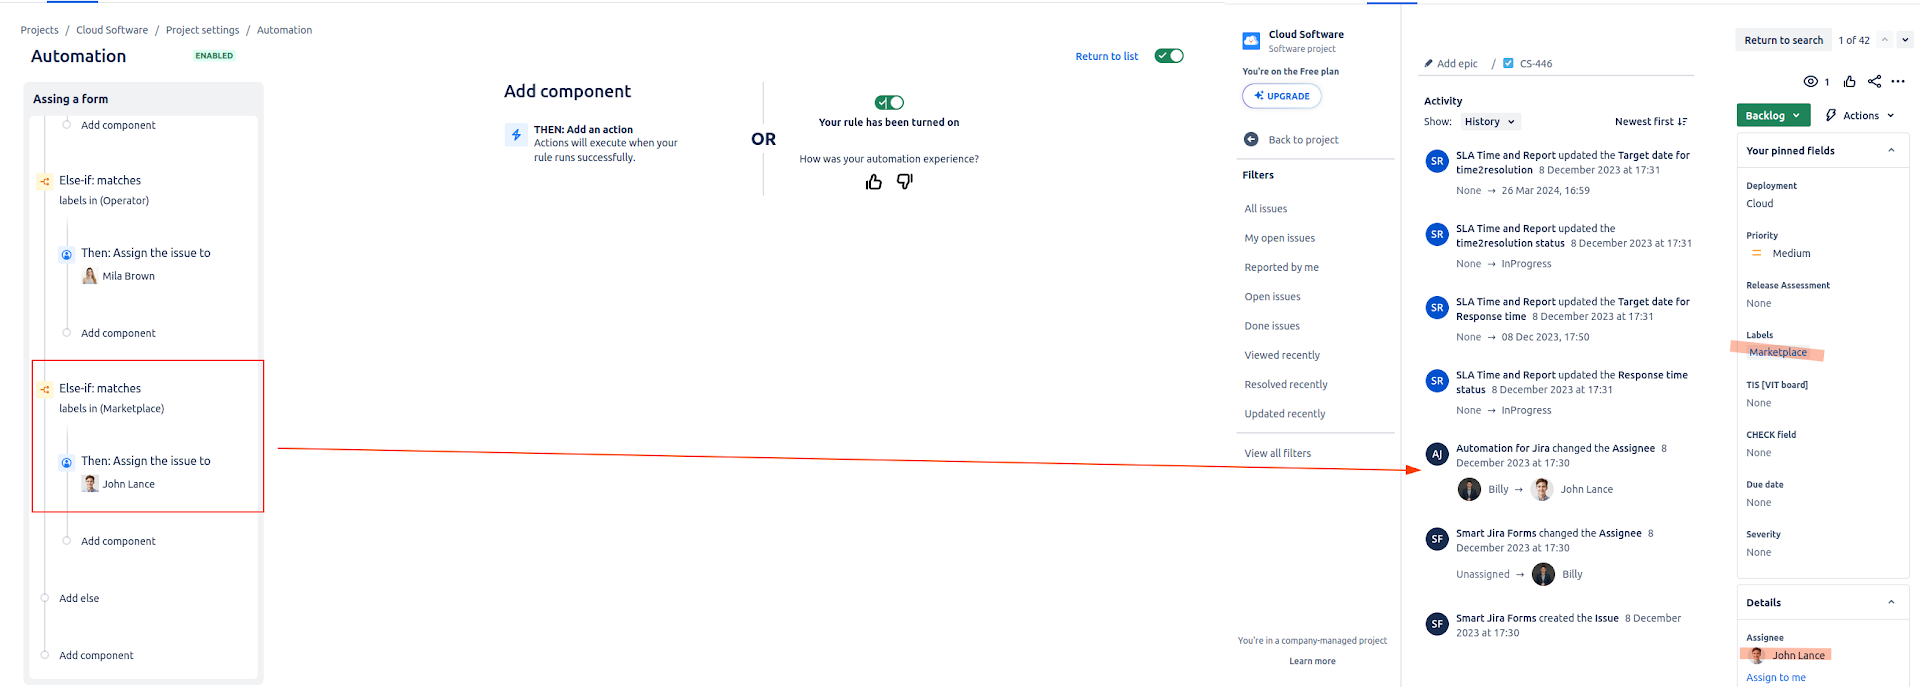The image size is (1920, 687).
Task: Click the Back to project arrow icon
Action: click(1250, 140)
